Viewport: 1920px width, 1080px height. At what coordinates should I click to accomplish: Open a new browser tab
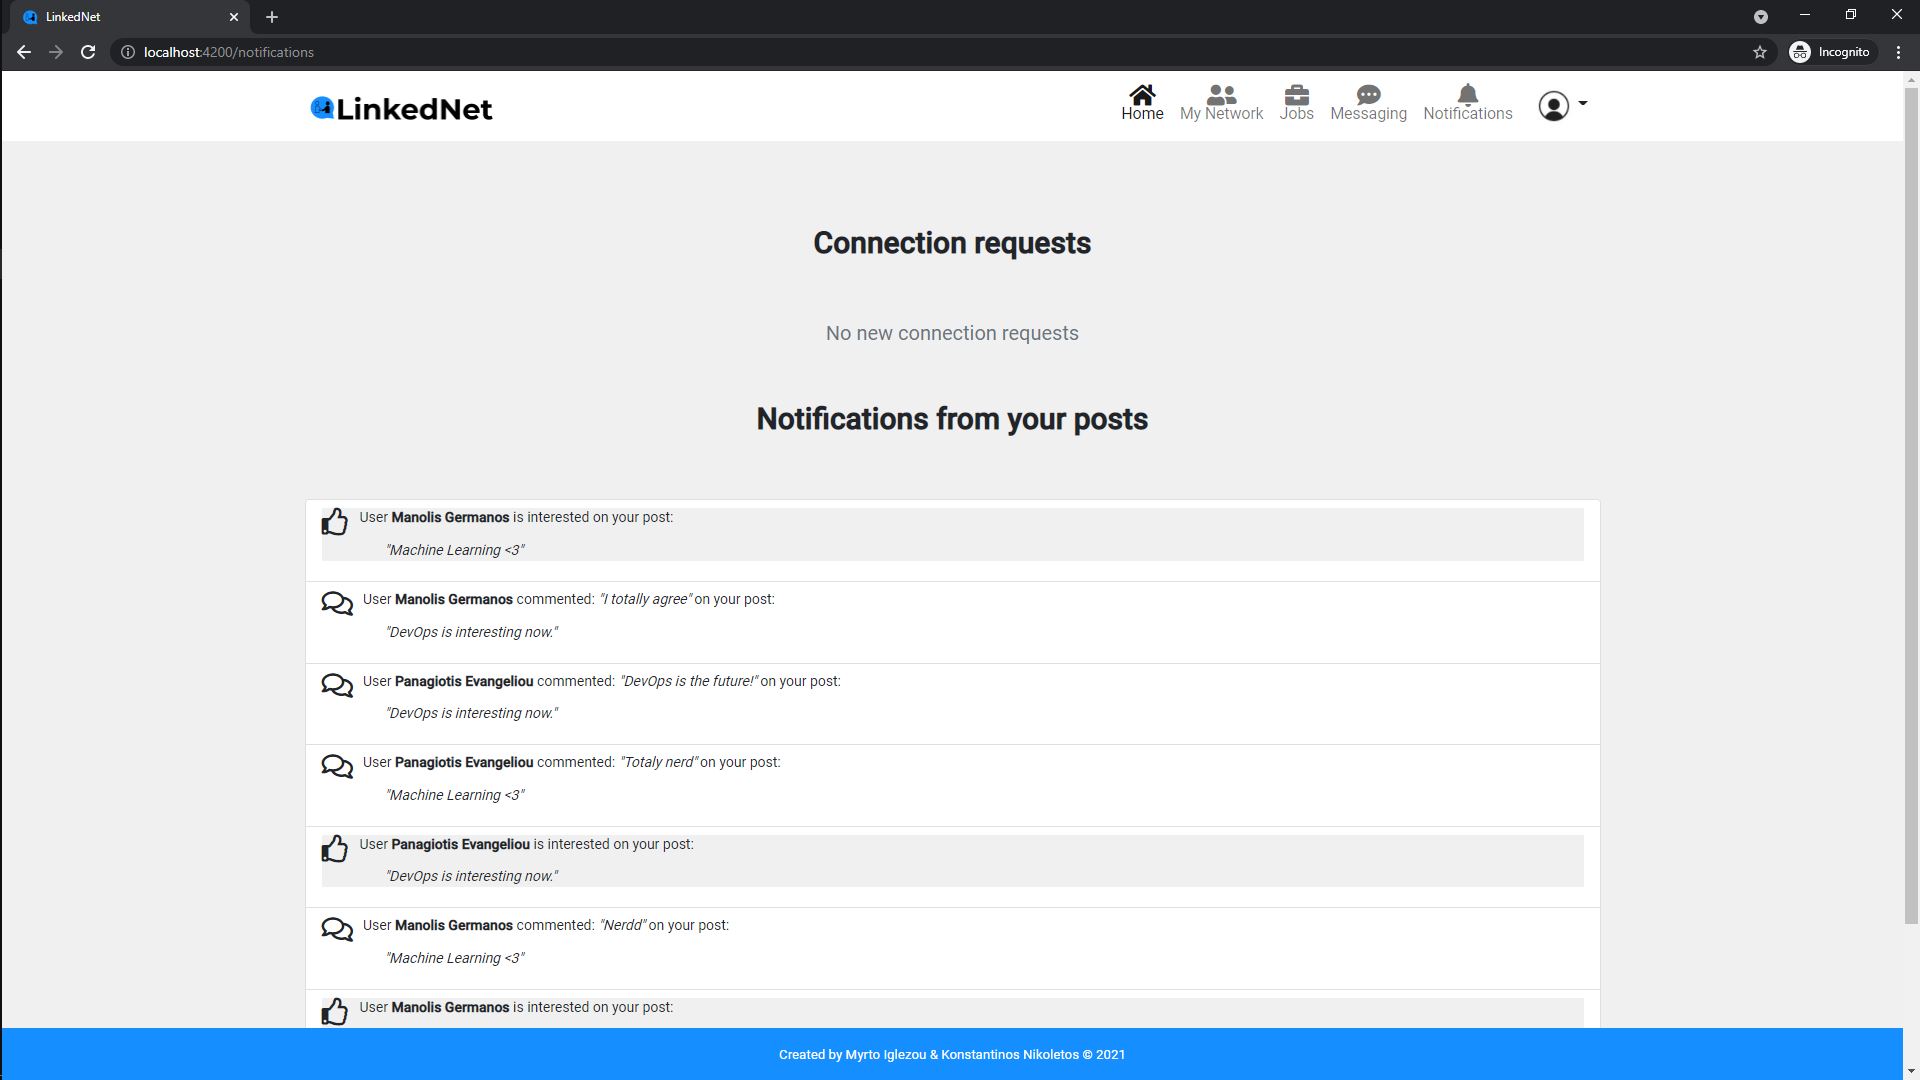pos(272,17)
